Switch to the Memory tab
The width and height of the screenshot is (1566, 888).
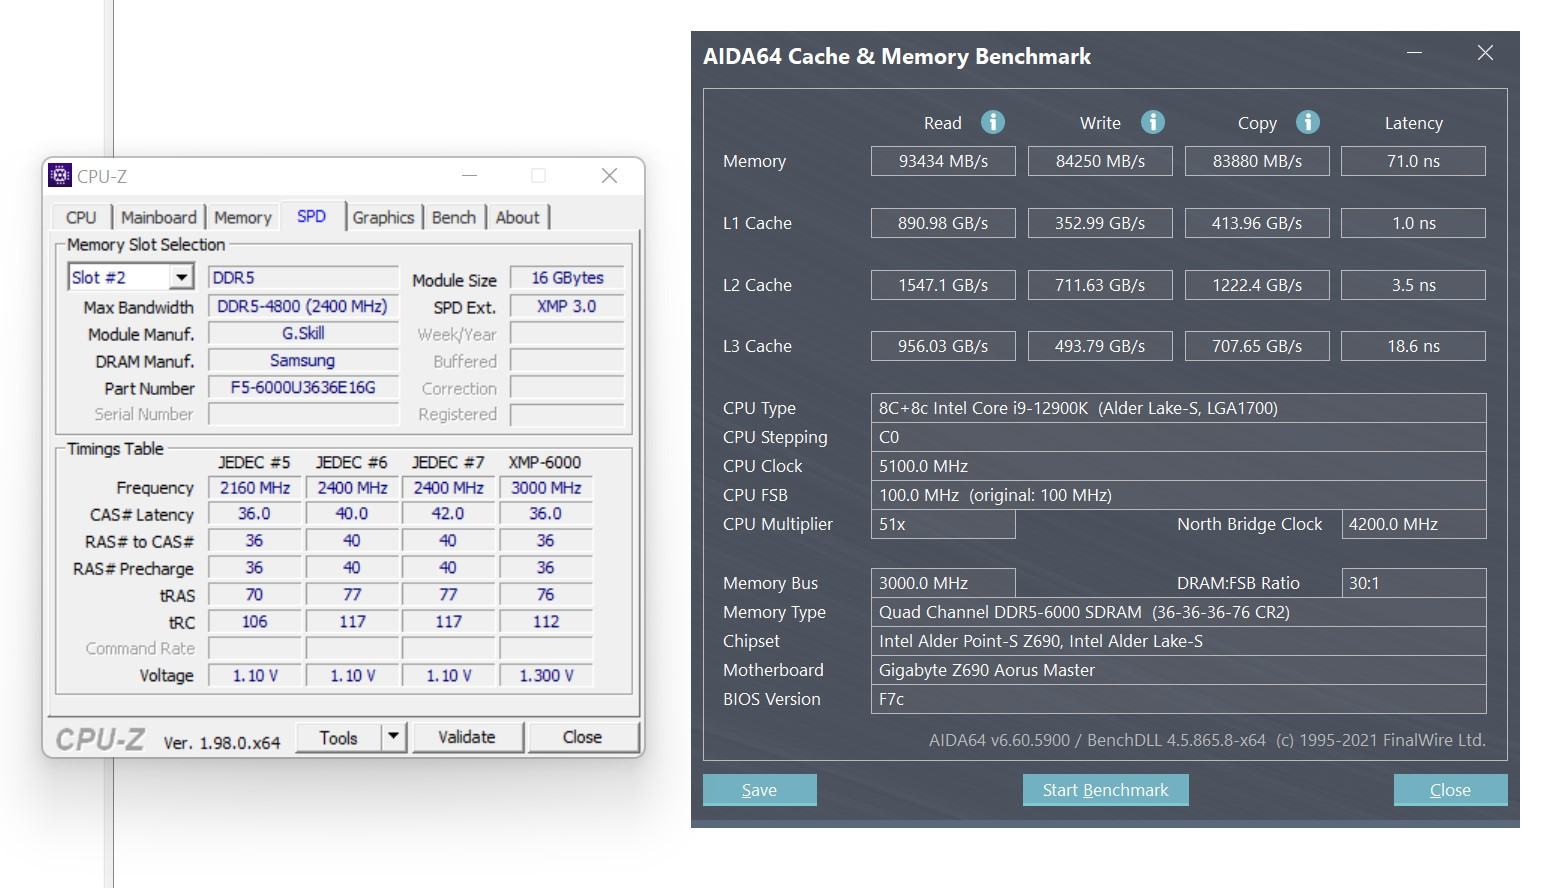(242, 217)
